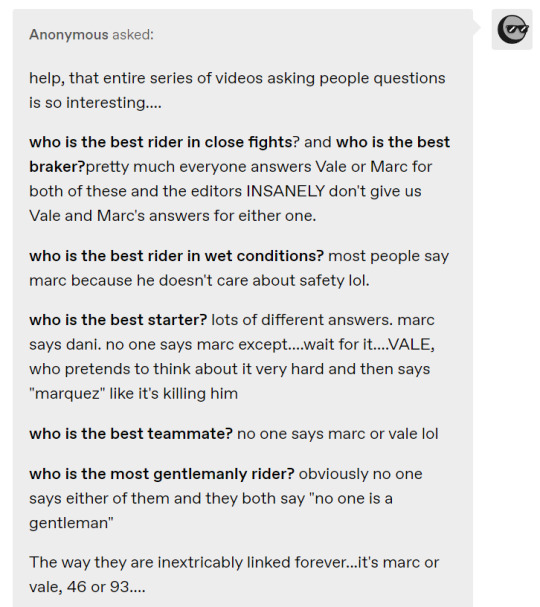Click the phrase 'marc says dani'
This screenshot has height=607, width=540.
click(232, 332)
